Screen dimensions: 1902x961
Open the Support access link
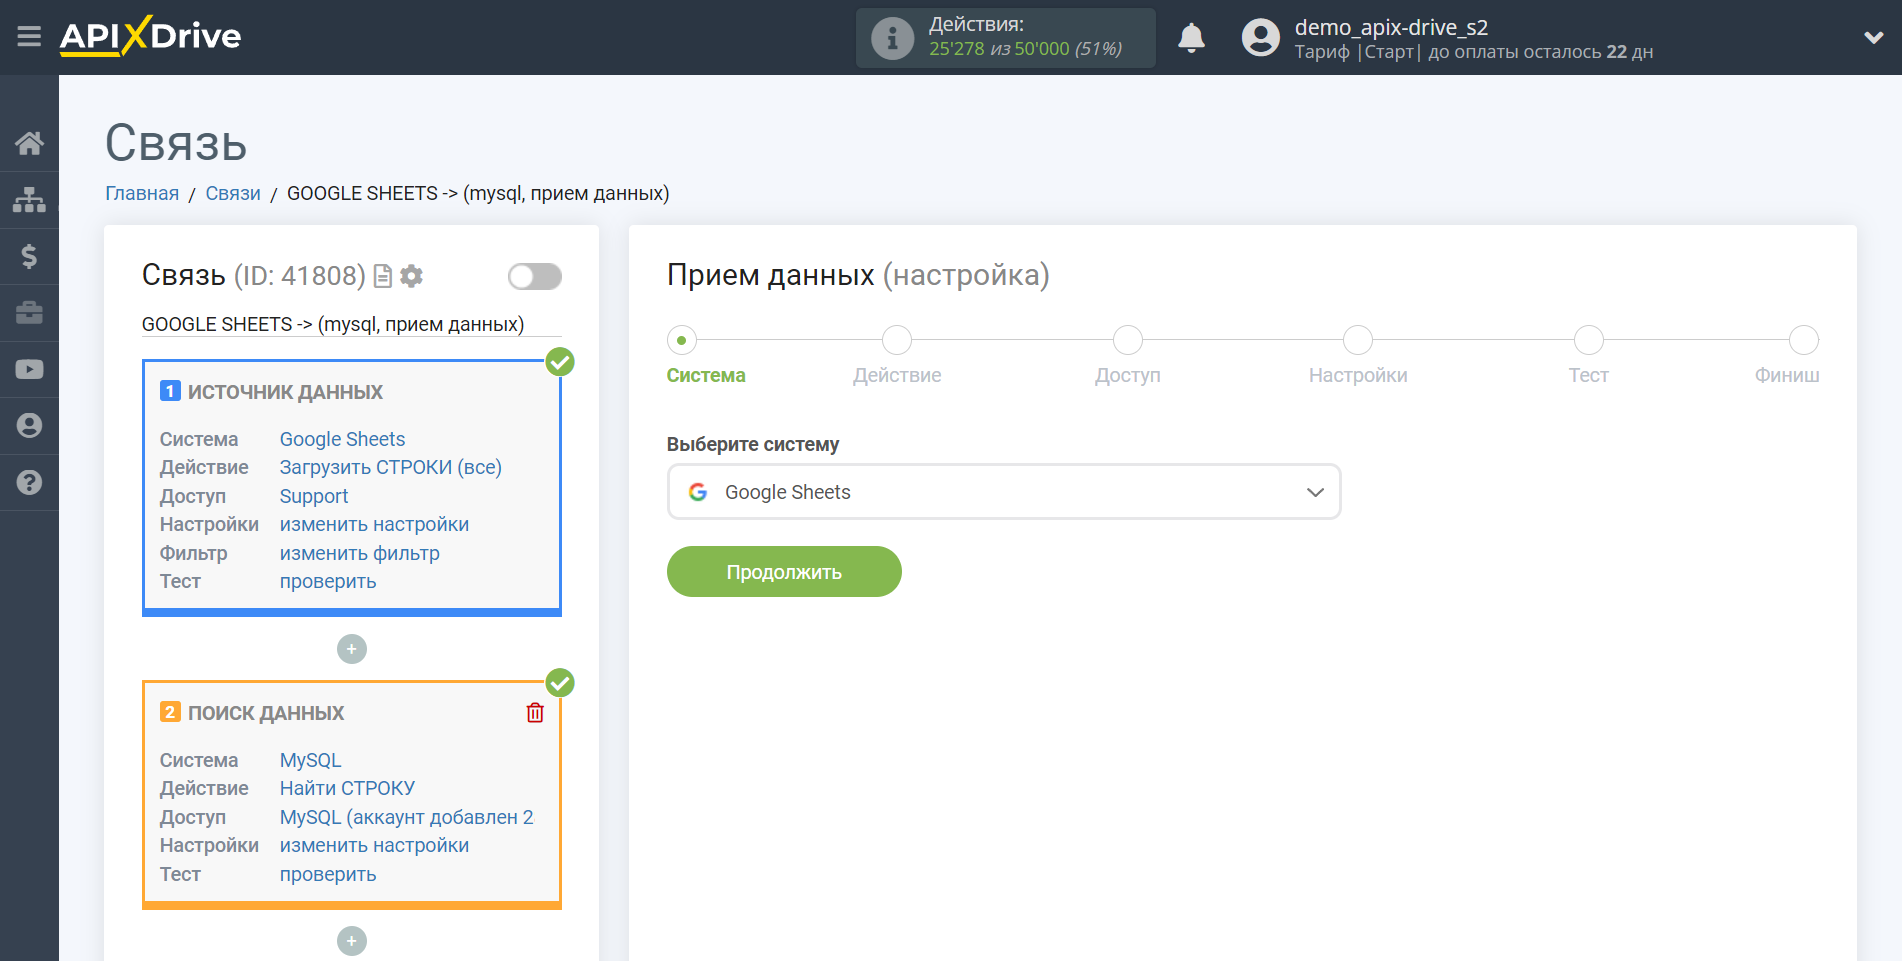[314, 496]
